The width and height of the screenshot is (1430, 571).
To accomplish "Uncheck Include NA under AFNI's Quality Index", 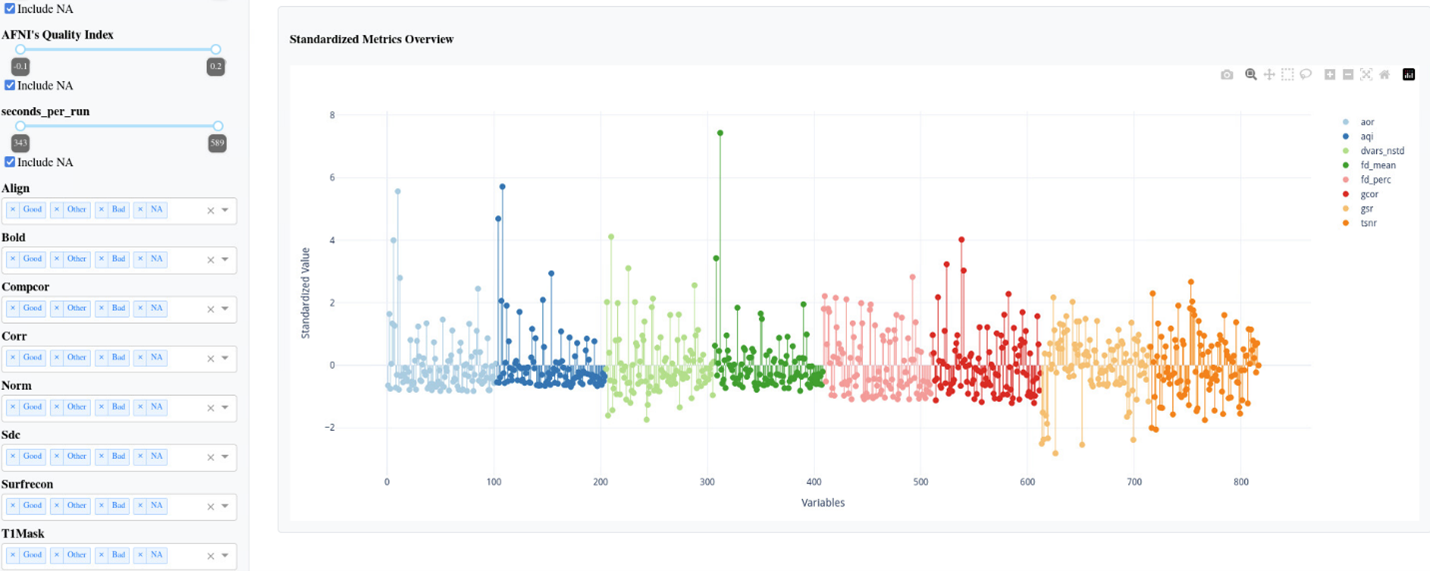I will [x=10, y=86].
